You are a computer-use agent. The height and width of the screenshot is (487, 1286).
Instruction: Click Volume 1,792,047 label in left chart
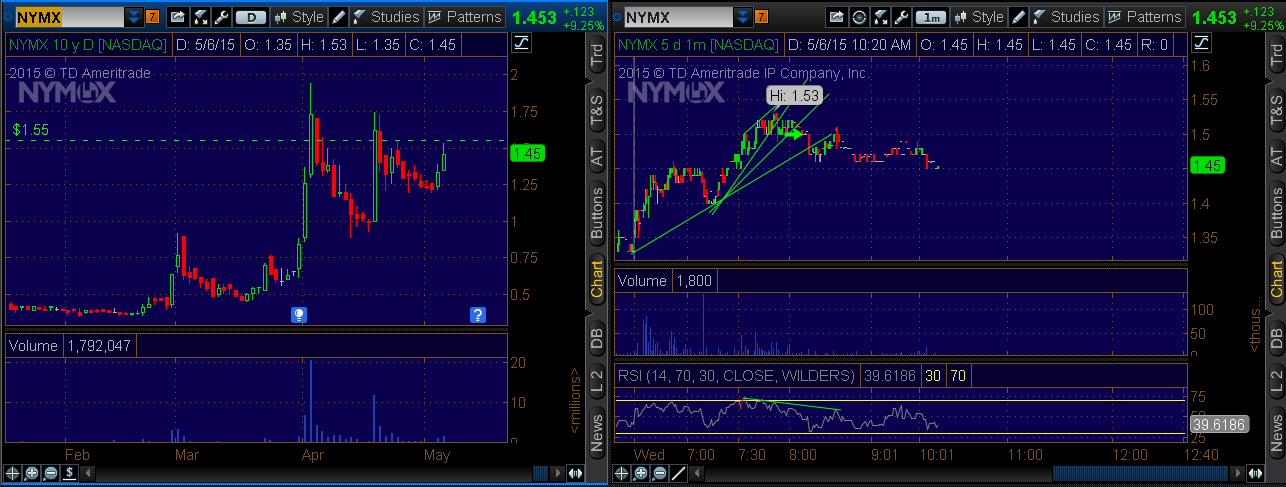[70, 345]
